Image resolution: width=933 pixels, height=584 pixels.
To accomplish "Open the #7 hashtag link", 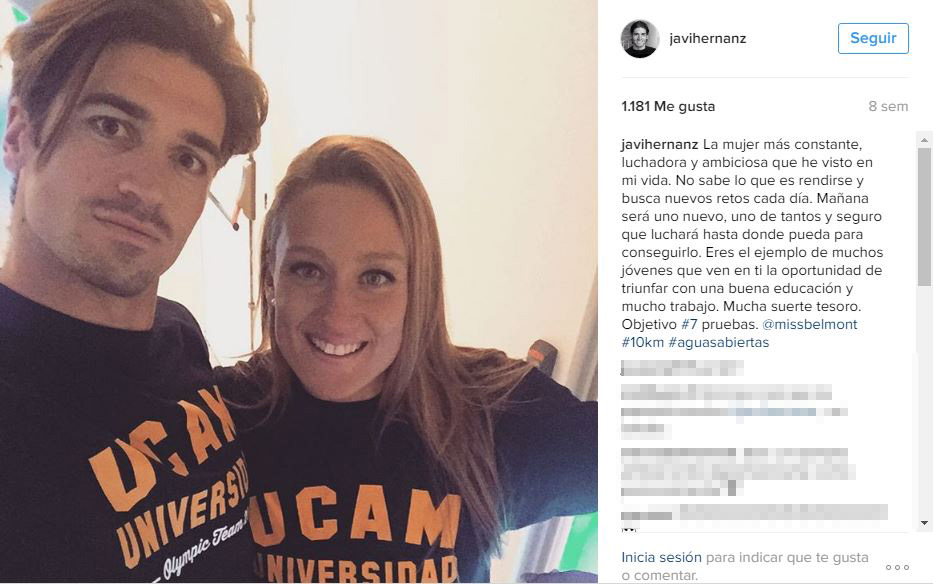I will (689, 324).
